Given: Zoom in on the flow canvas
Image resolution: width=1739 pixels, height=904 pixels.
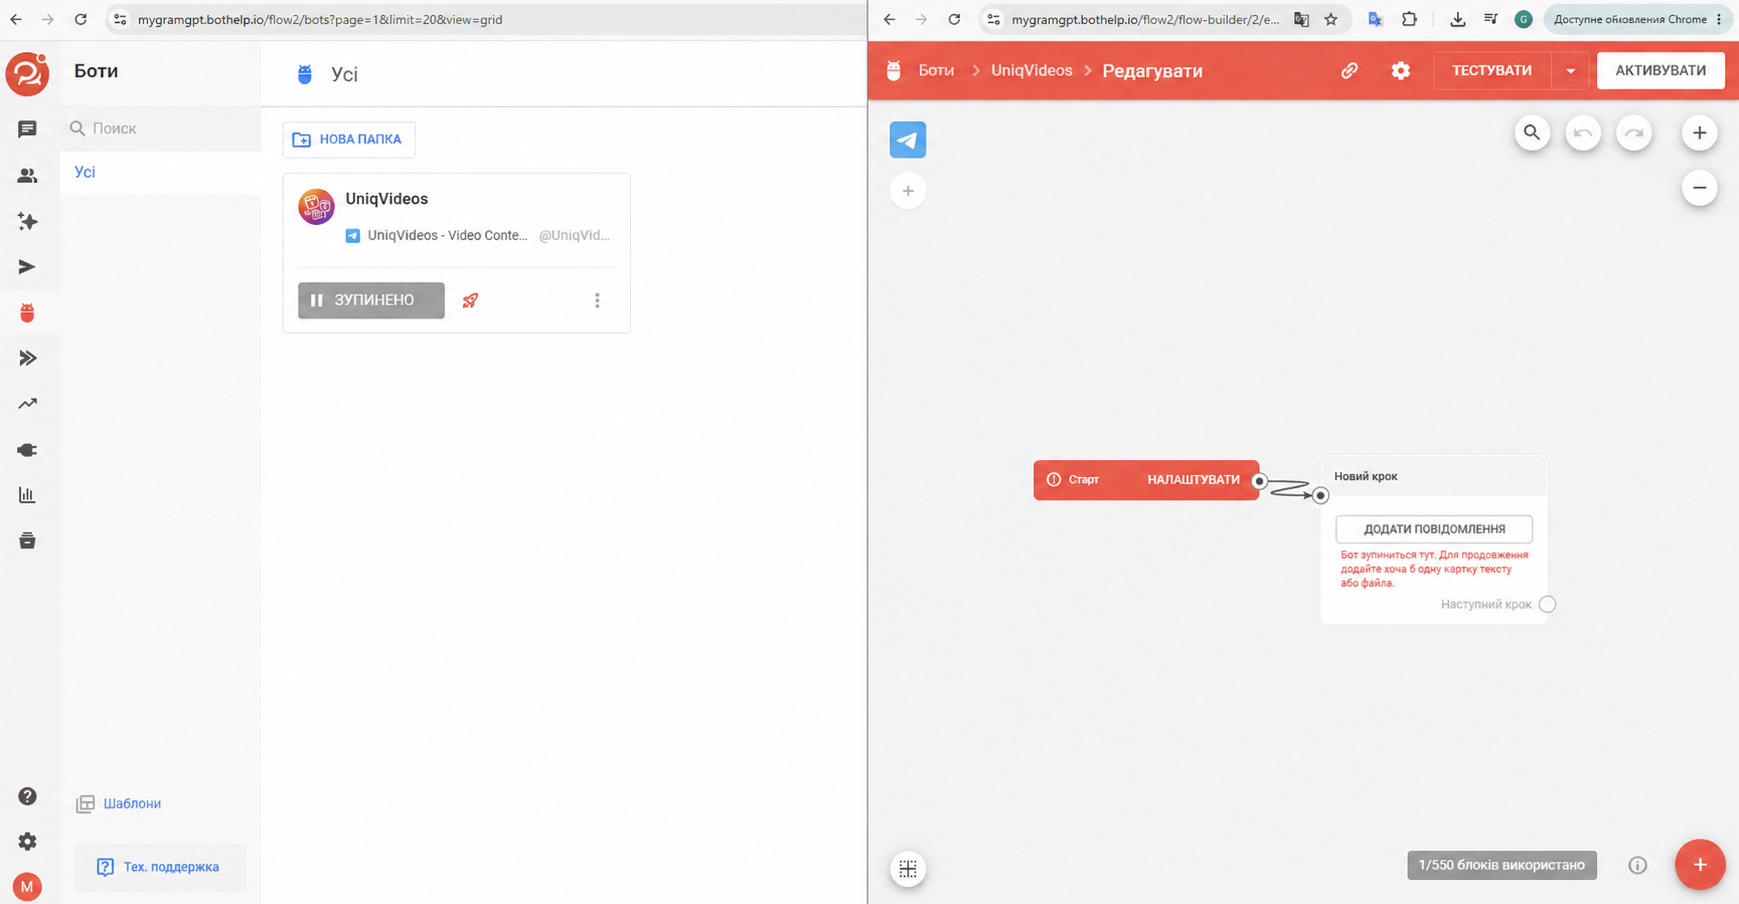Looking at the screenshot, I should [x=1699, y=133].
